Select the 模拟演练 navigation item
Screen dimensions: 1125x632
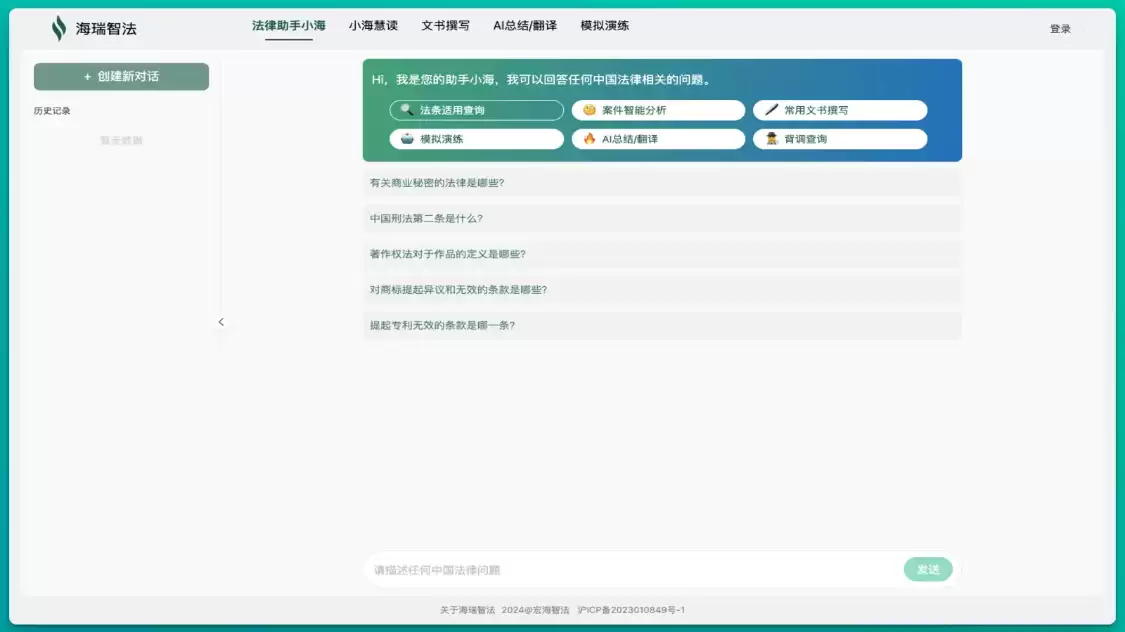[604, 26]
